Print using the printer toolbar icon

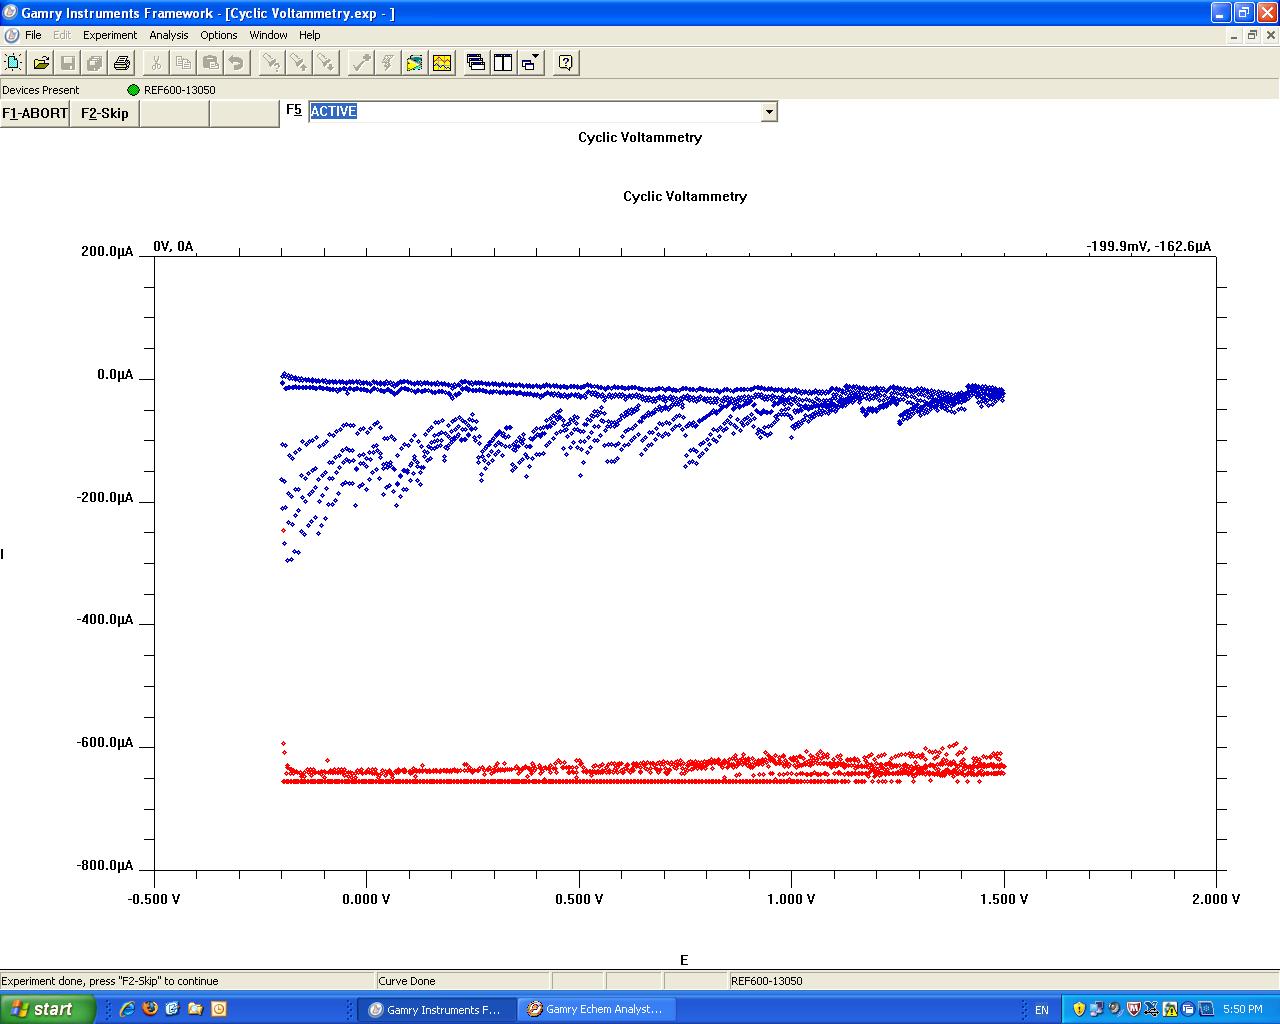pyautogui.click(x=122, y=63)
